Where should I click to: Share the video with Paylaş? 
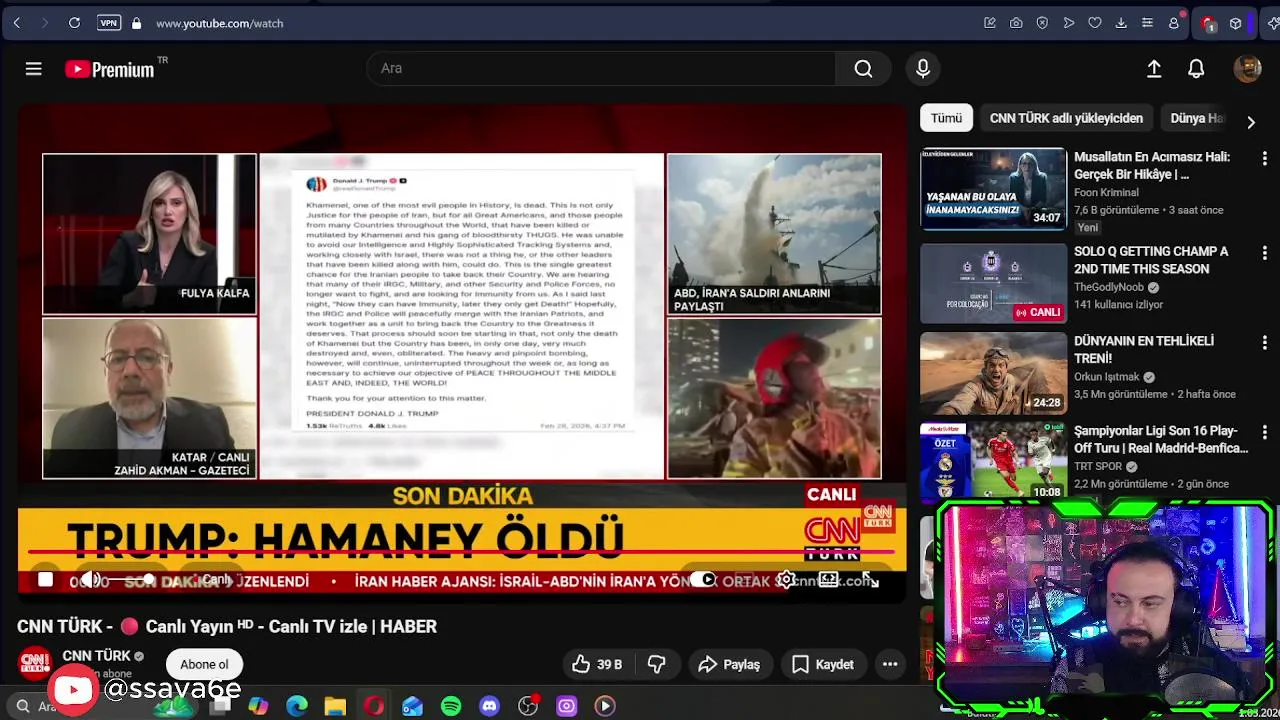pyautogui.click(x=729, y=664)
